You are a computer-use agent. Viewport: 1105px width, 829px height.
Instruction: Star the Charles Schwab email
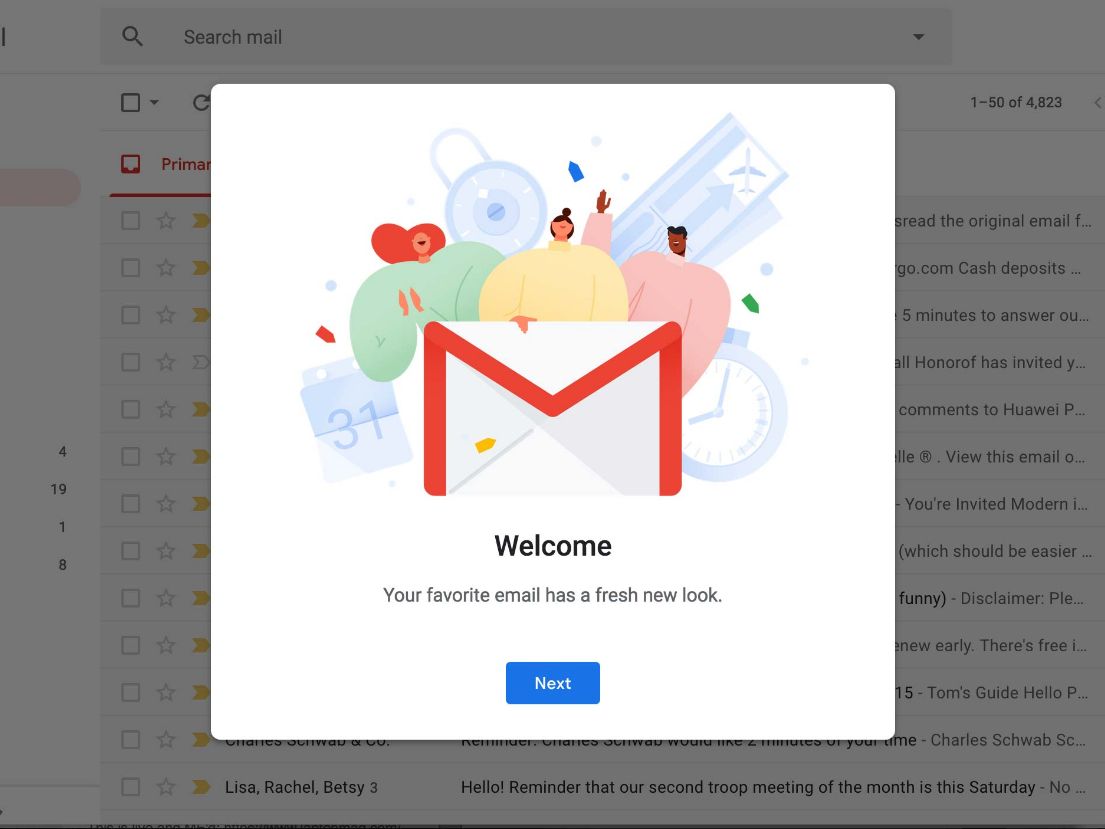tap(166, 739)
